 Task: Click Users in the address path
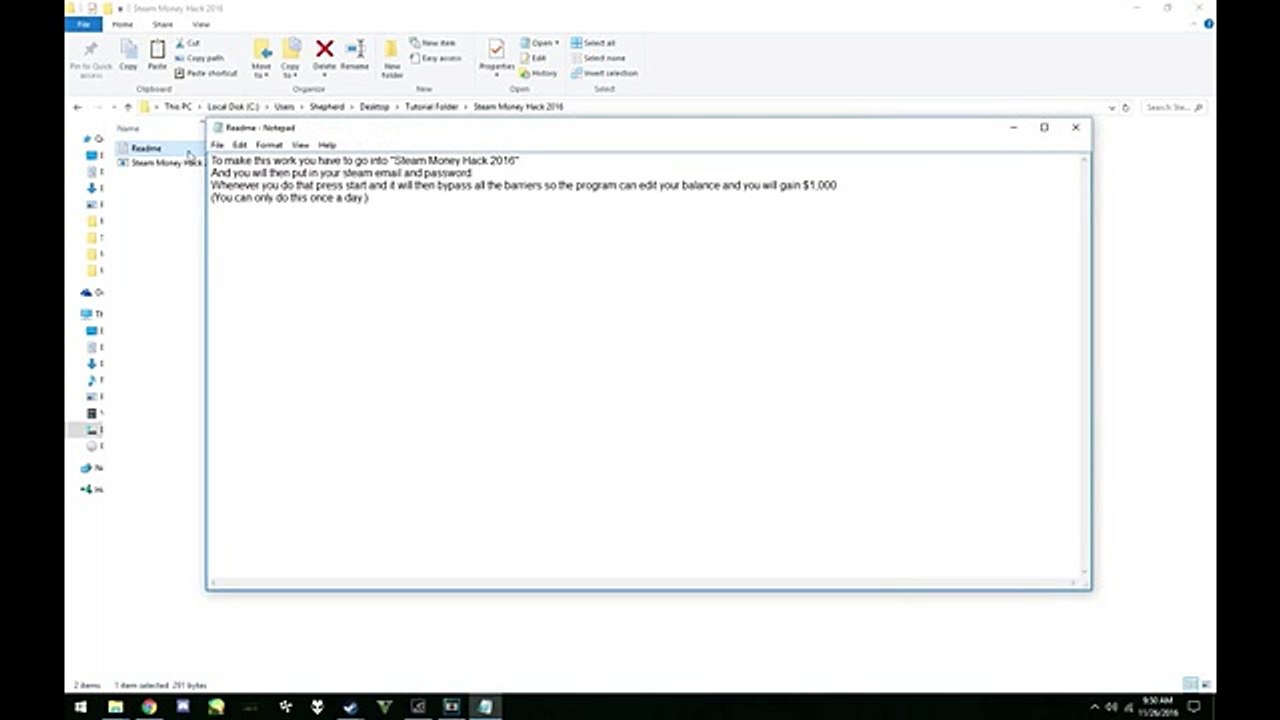point(285,107)
